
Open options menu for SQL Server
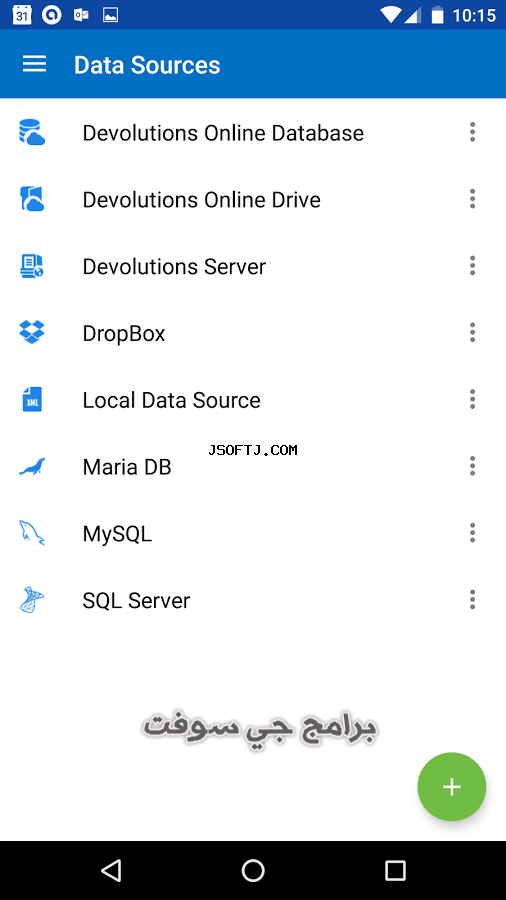(472, 600)
